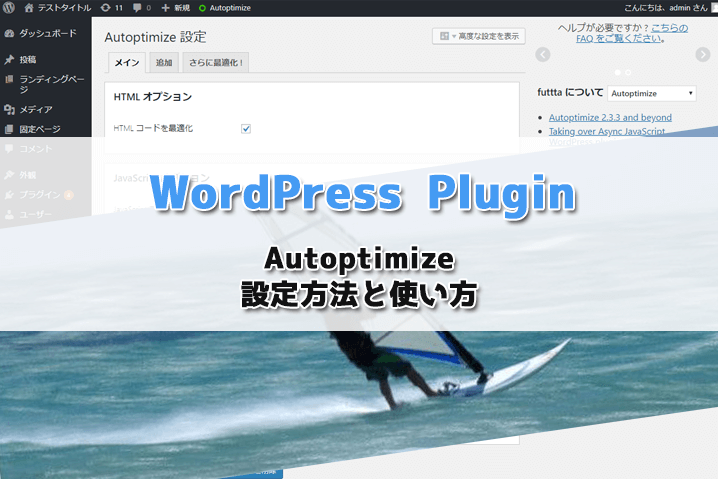Viewport: 718px width, 479px height.
Task: Open 投稿 in the sidebar
Action: pos(27,59)
